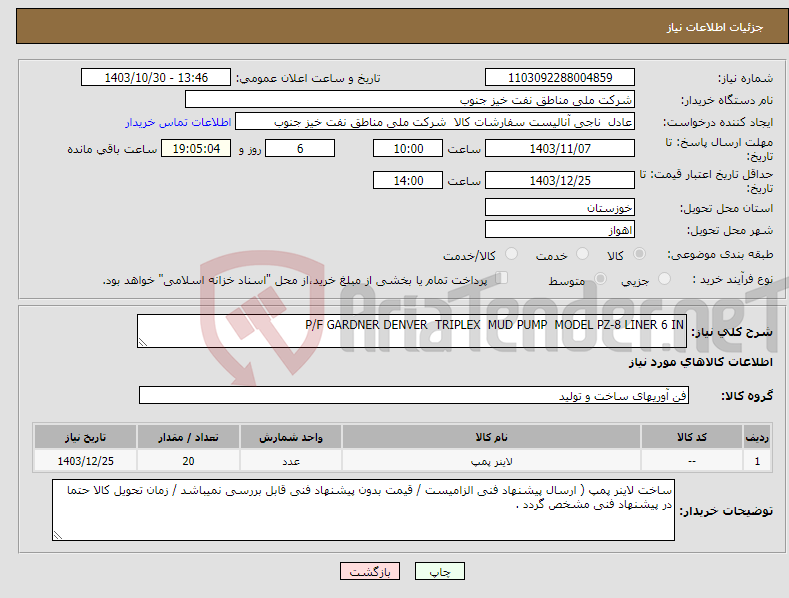Click the شرح کلی نیاز label
Viewport: 789px width, 598px height.
732,332
